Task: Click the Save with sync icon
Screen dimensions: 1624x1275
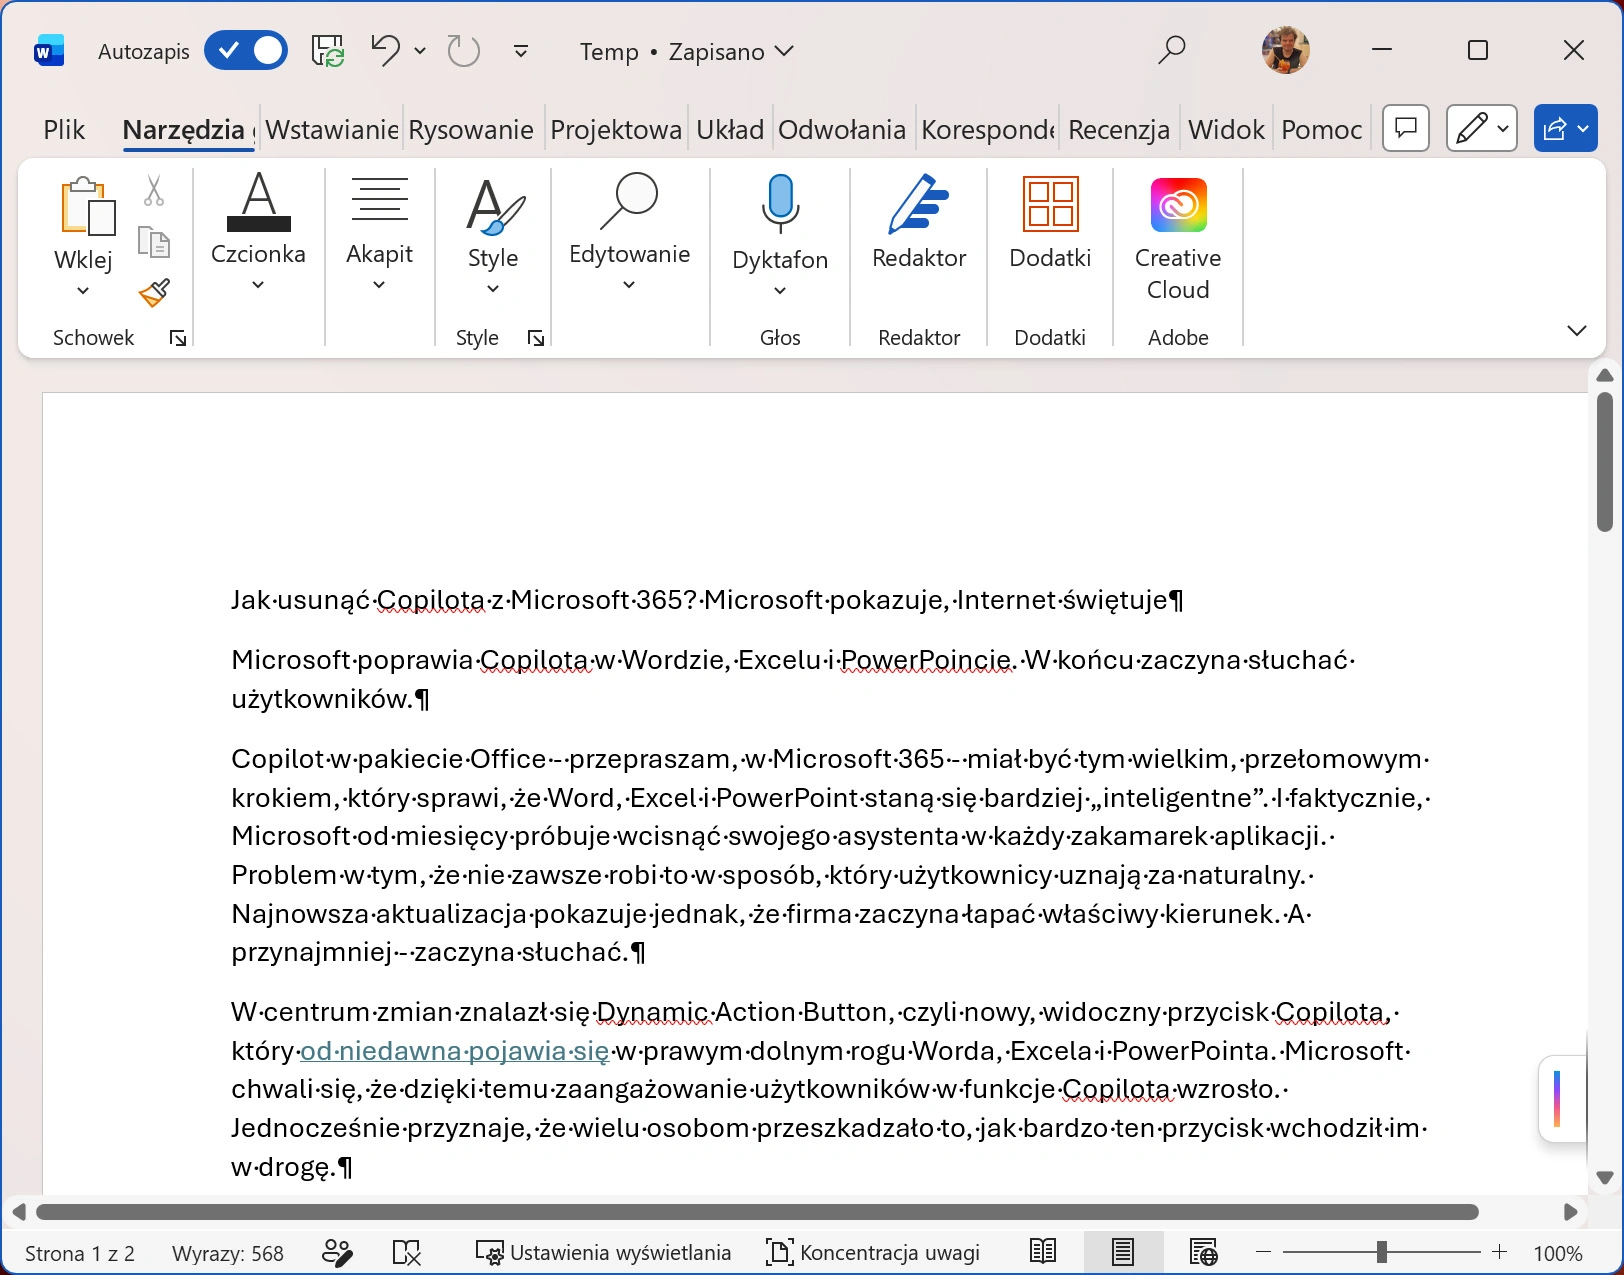Action: coord(328,51)
